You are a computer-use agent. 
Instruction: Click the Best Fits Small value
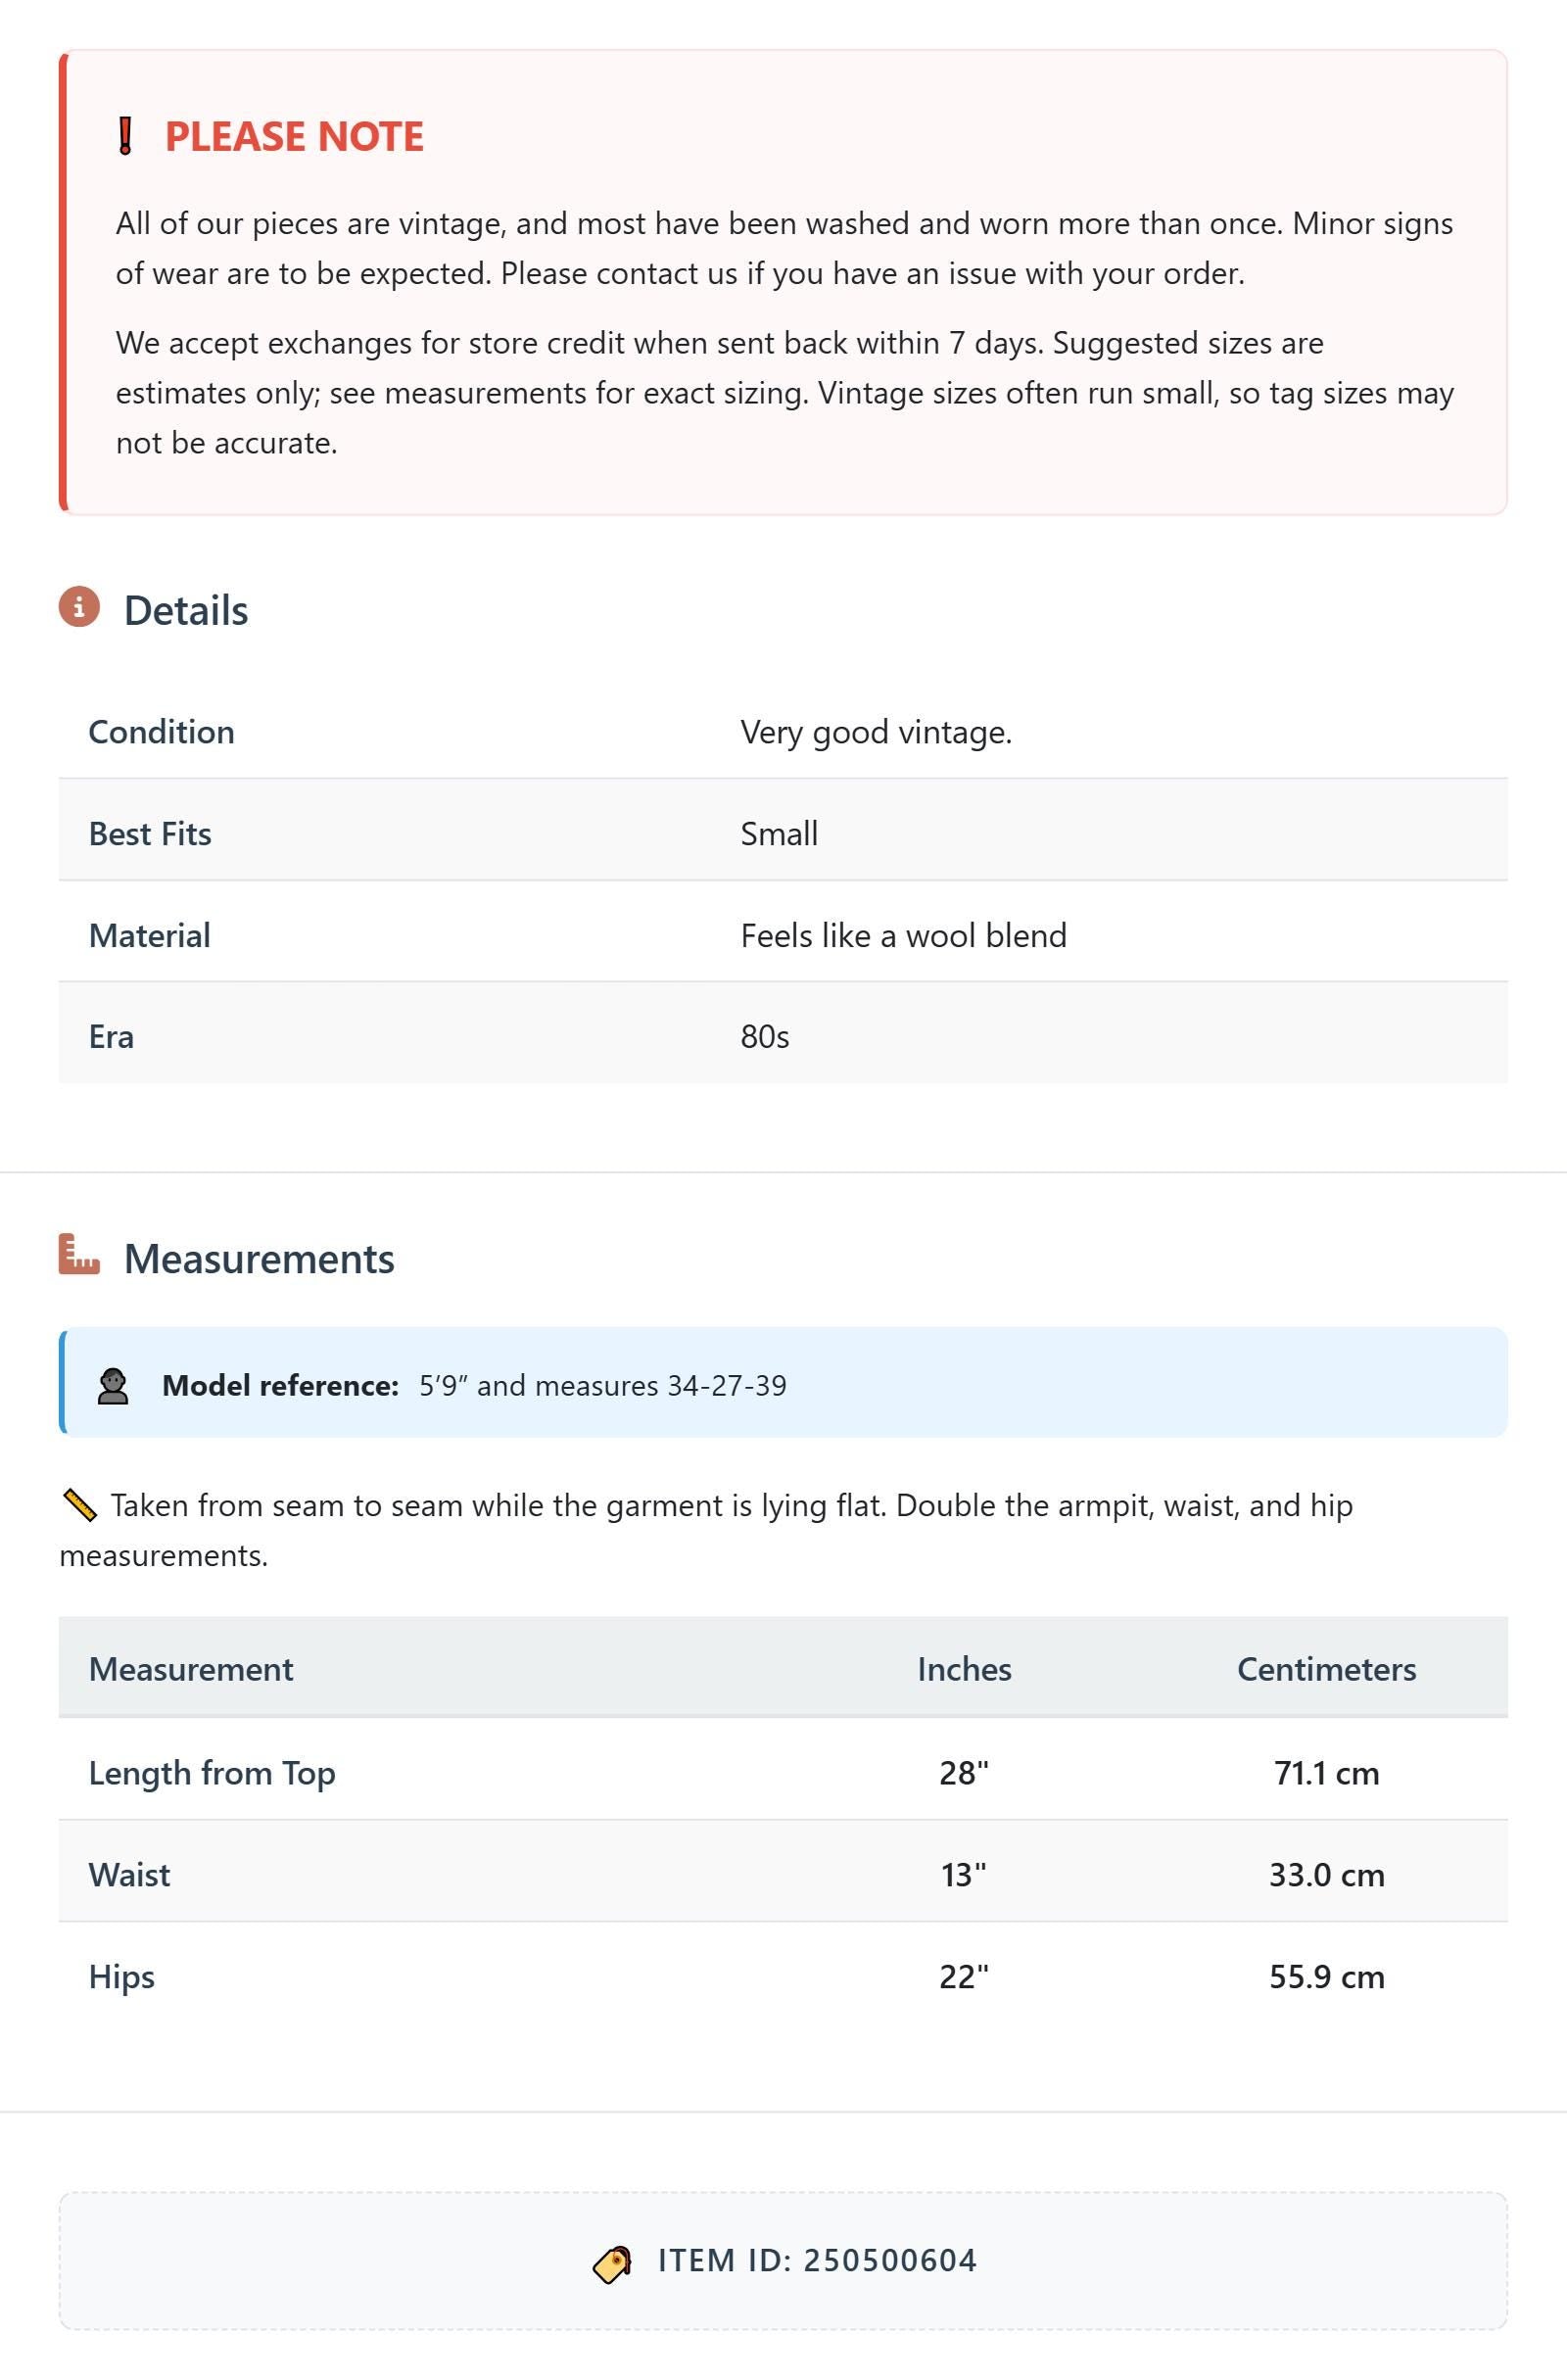pos(779,833)
